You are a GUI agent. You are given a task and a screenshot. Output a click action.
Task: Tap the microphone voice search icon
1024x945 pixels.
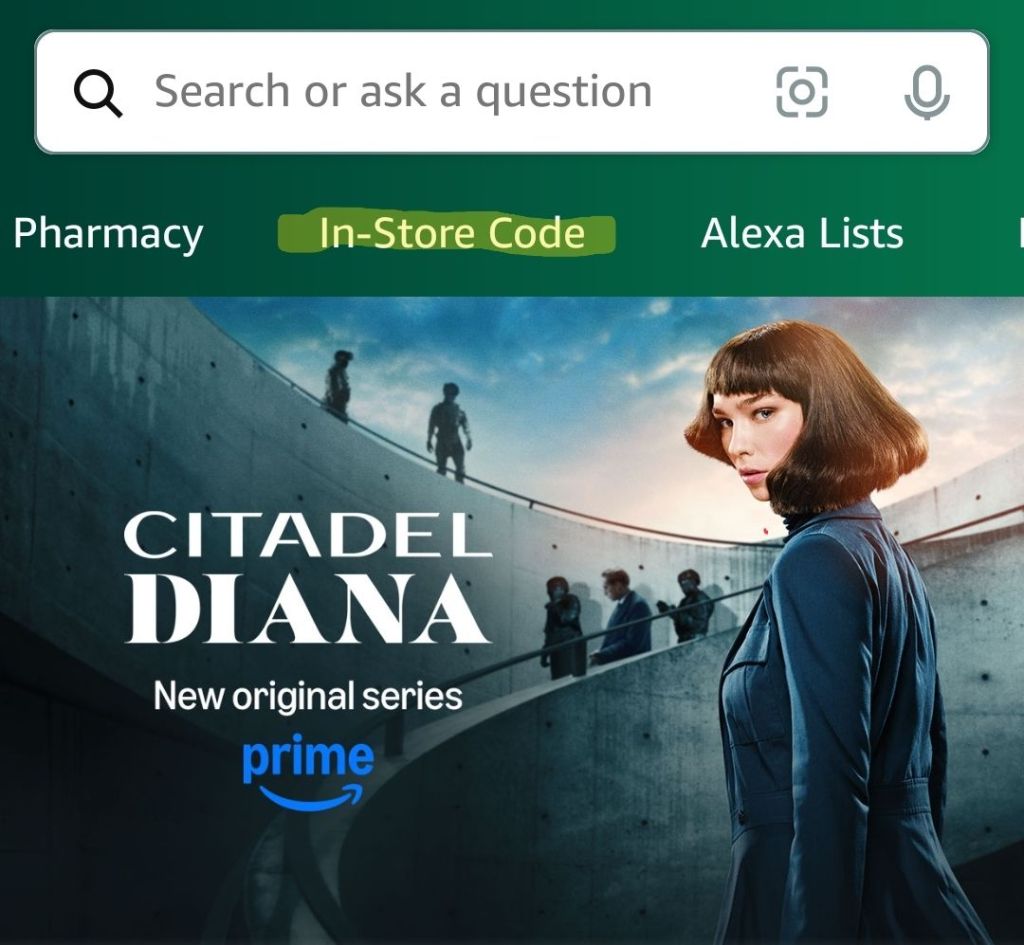927,93
